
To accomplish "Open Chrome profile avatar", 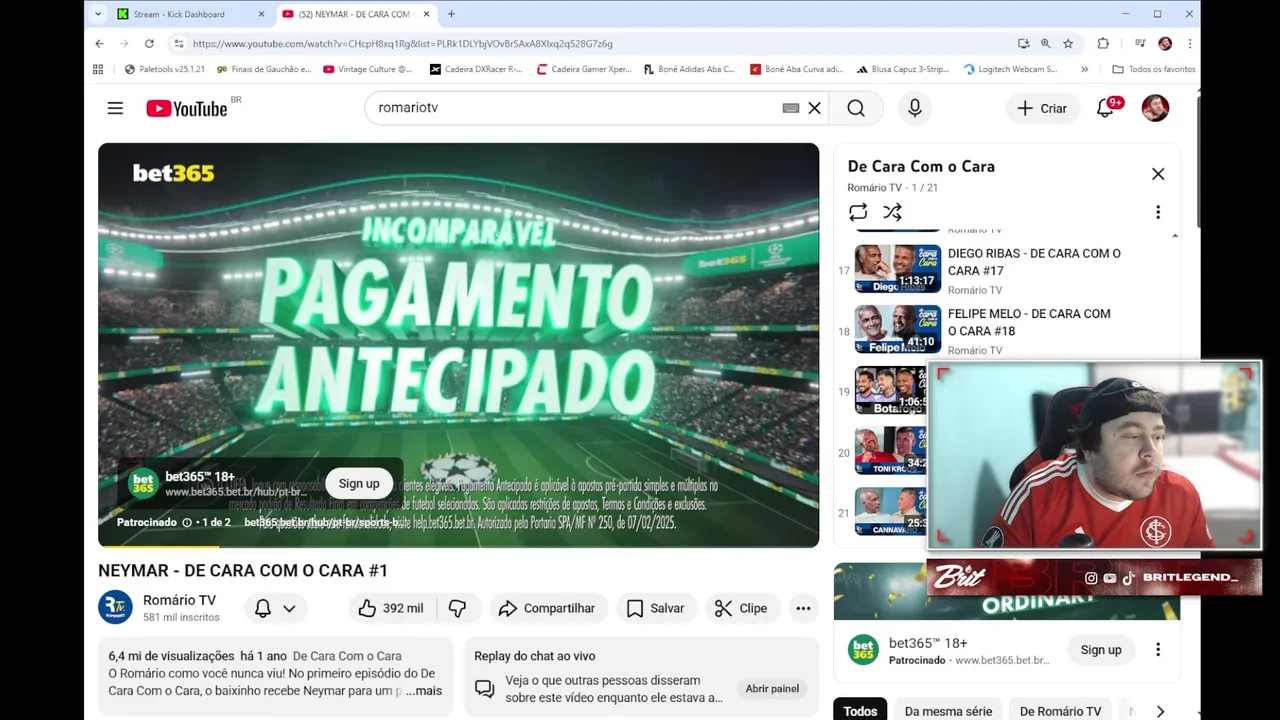I will tap(1165, 44).
